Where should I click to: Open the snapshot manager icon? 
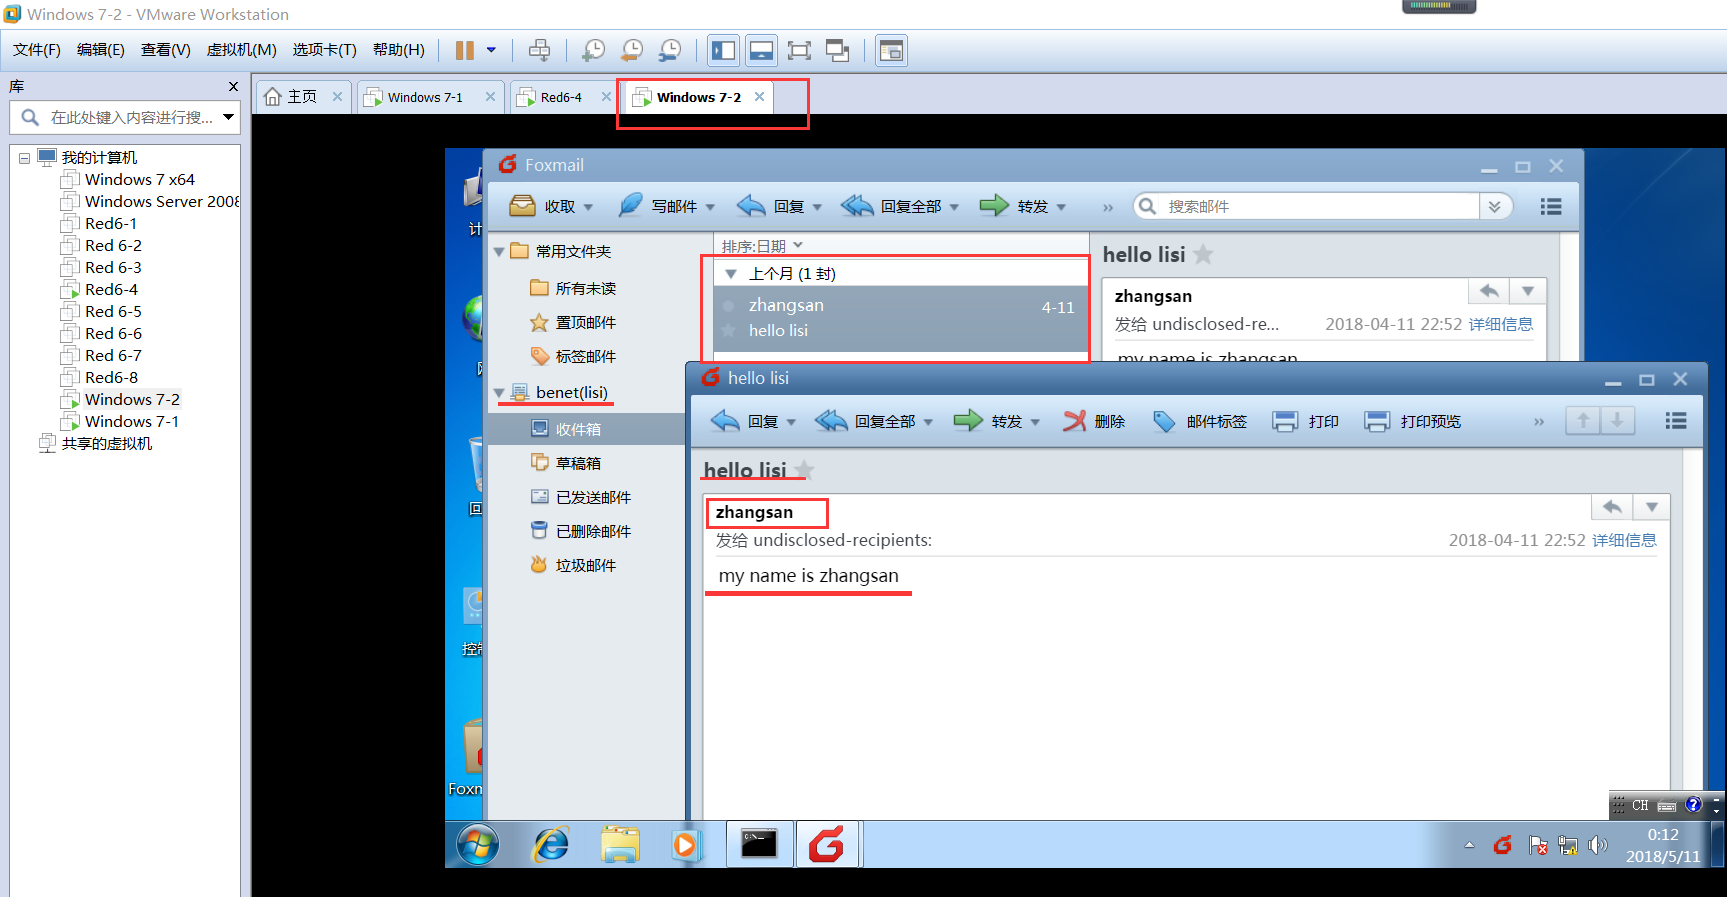[670, 50]
